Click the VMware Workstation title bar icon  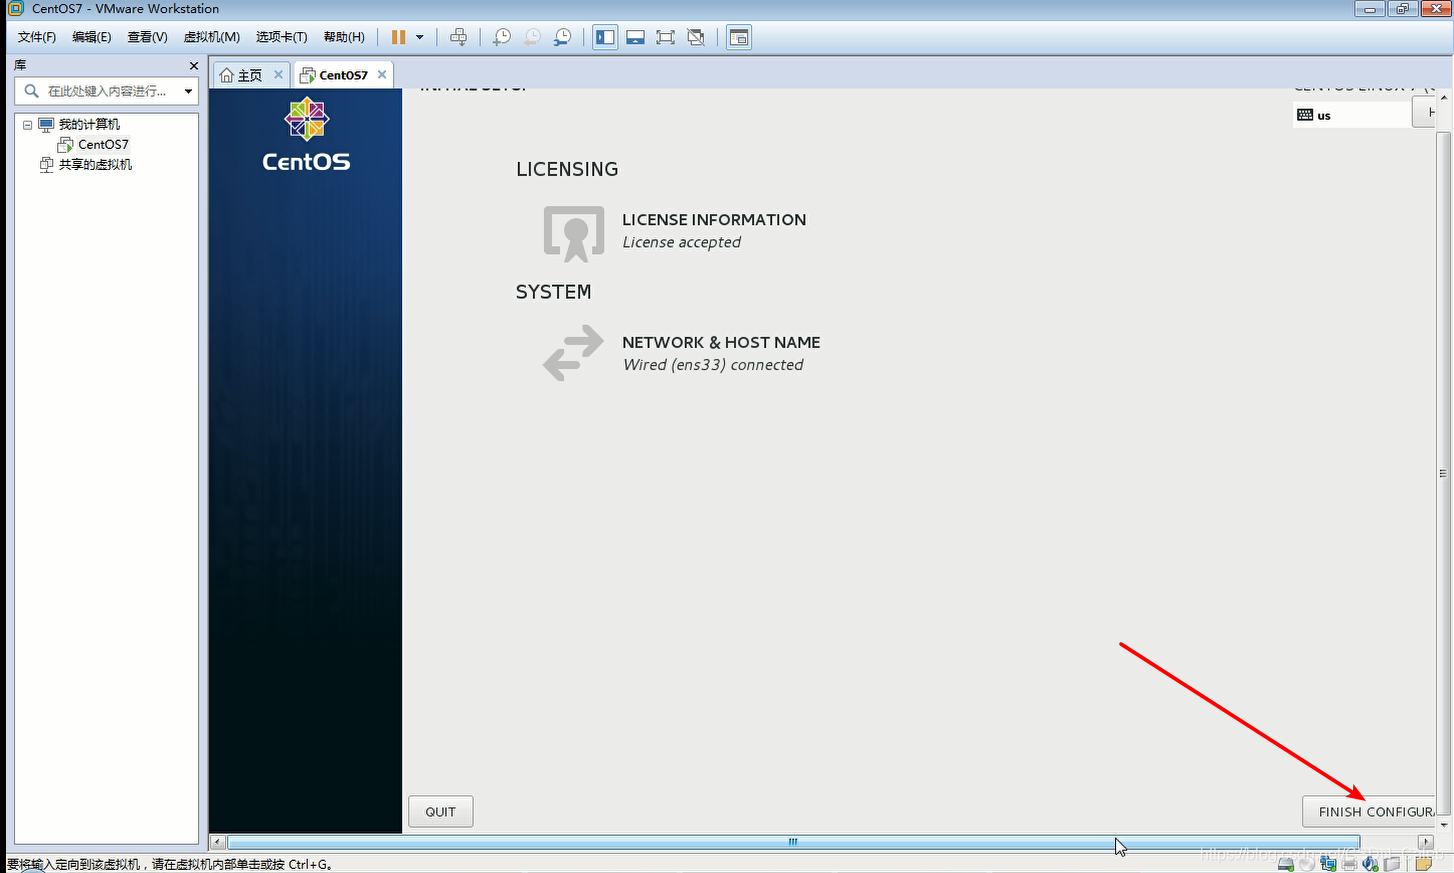click(15, 8)
